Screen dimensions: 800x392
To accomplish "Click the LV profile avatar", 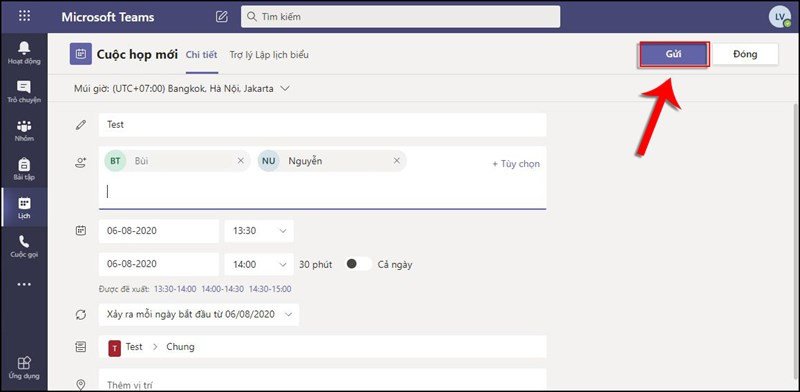I will point(780,16).
